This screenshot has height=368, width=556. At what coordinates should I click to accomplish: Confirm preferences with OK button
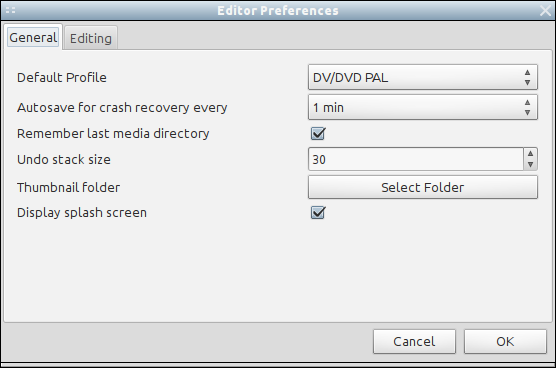pos(505,341)
